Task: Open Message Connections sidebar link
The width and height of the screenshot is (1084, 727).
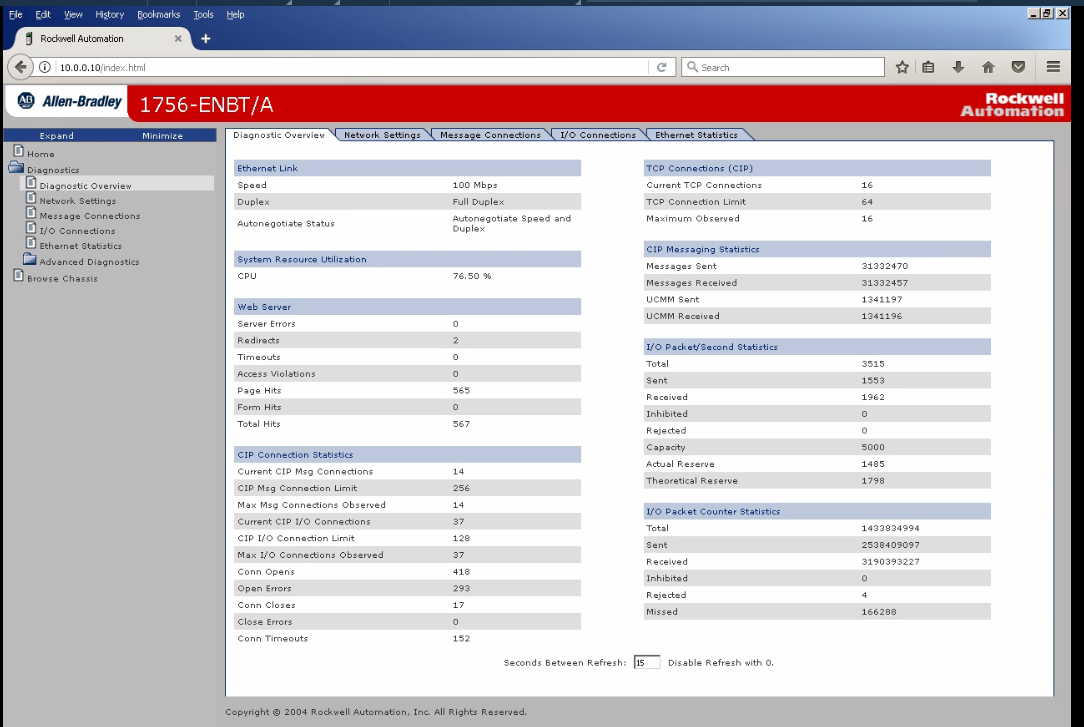Action: coord(90,216)
